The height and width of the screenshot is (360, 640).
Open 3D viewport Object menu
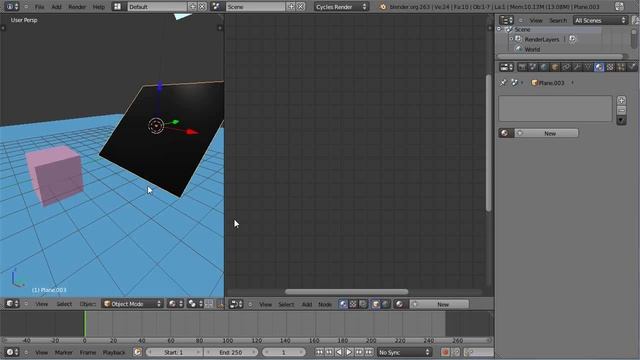pyautogui.click(x=87, y=304)
